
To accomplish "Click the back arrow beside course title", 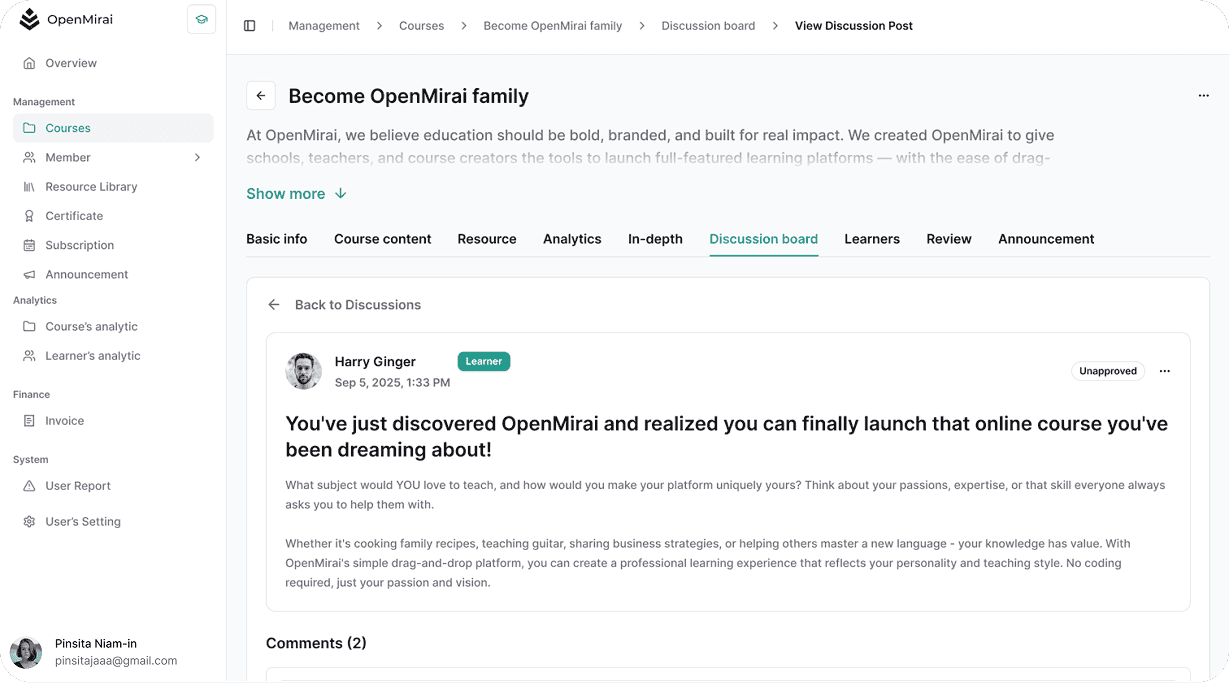I will [261, 96].
